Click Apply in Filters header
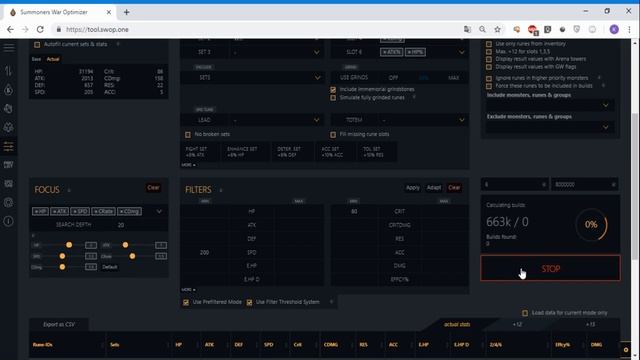This screenshot has width=640, height=360. (413, 188)
